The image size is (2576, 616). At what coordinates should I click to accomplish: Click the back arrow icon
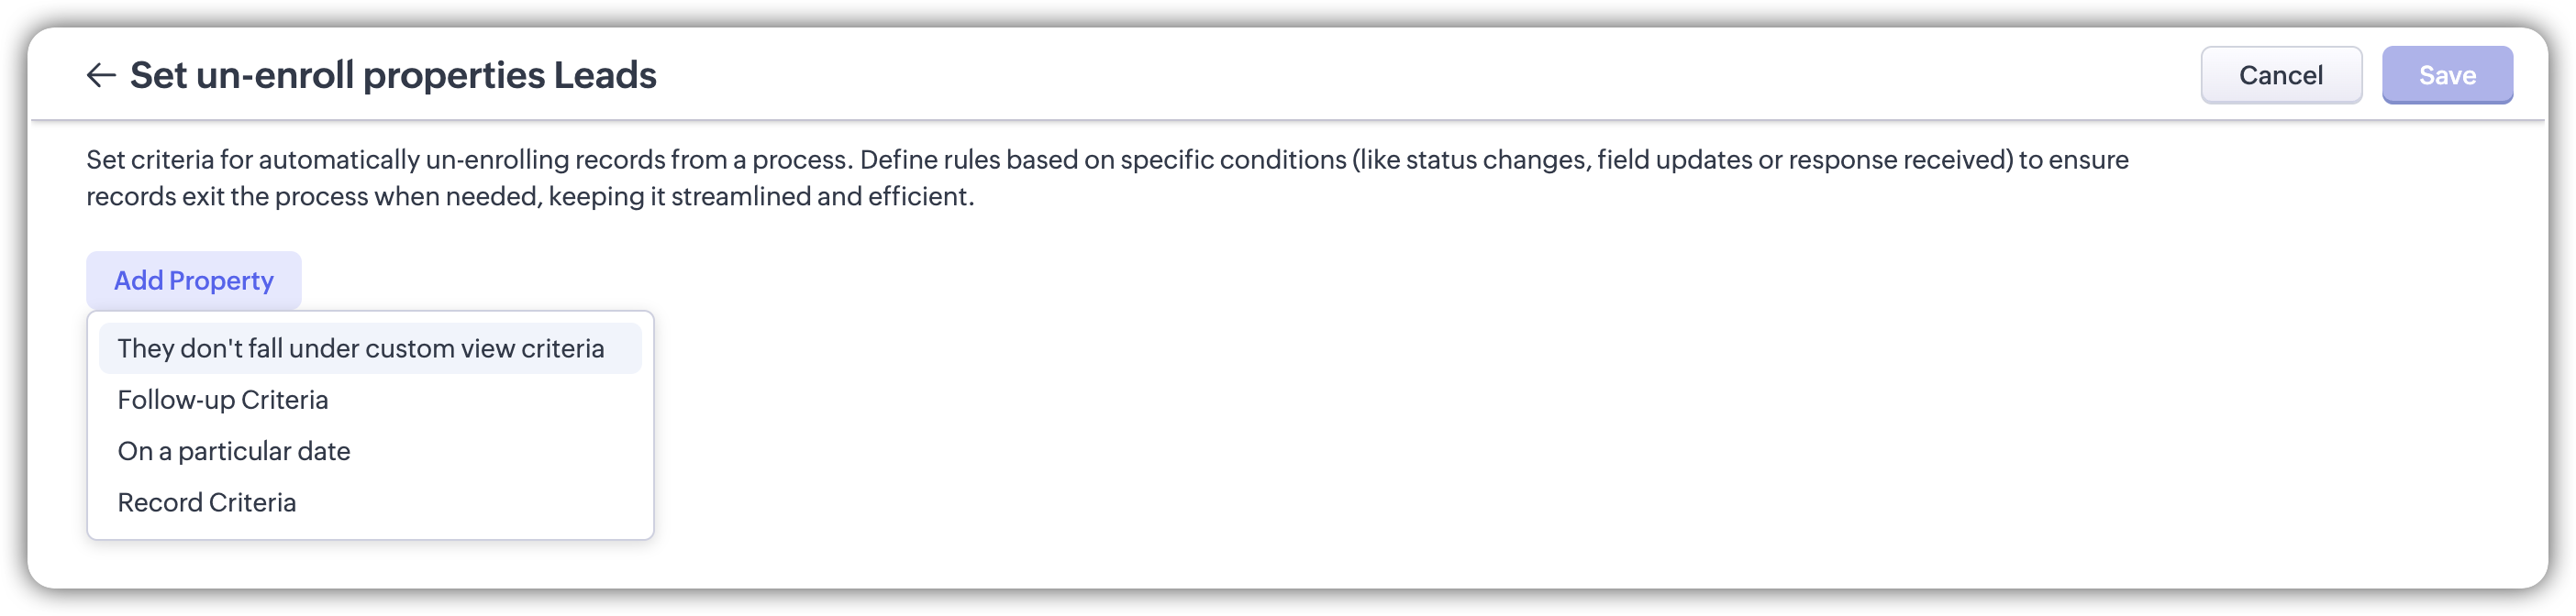(x=101, y=75)
